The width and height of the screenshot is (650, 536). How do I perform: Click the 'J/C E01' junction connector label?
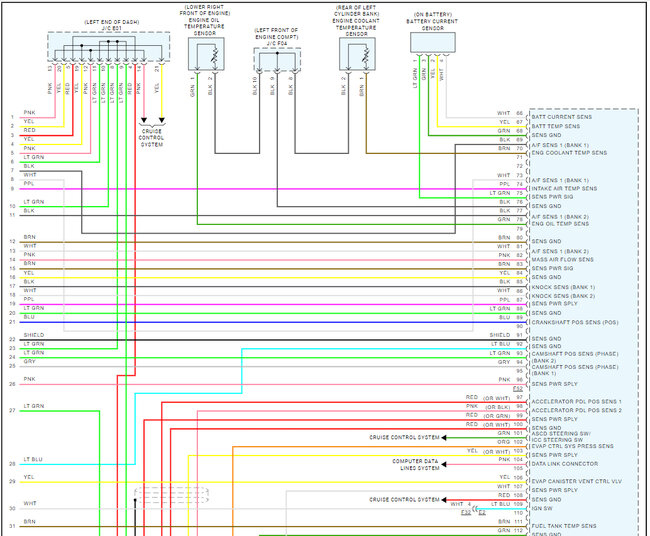coord(112,29)
